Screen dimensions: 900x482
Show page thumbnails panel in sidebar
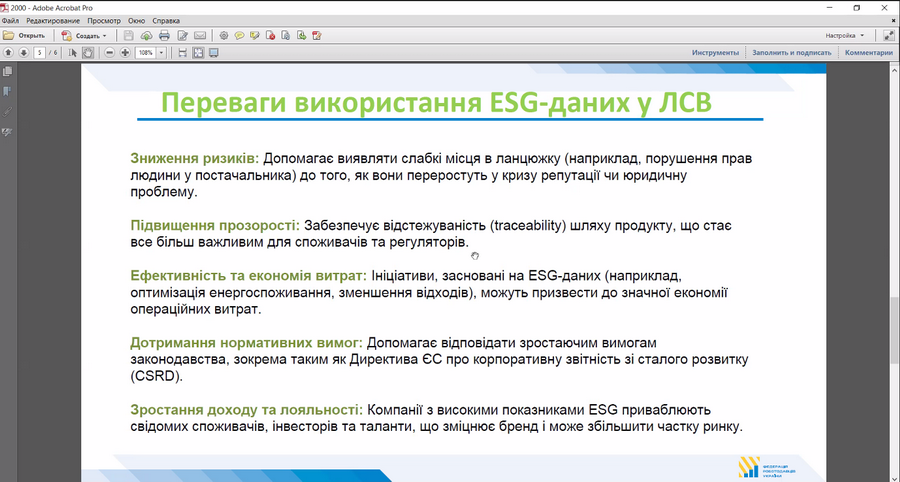coord(7,72)
